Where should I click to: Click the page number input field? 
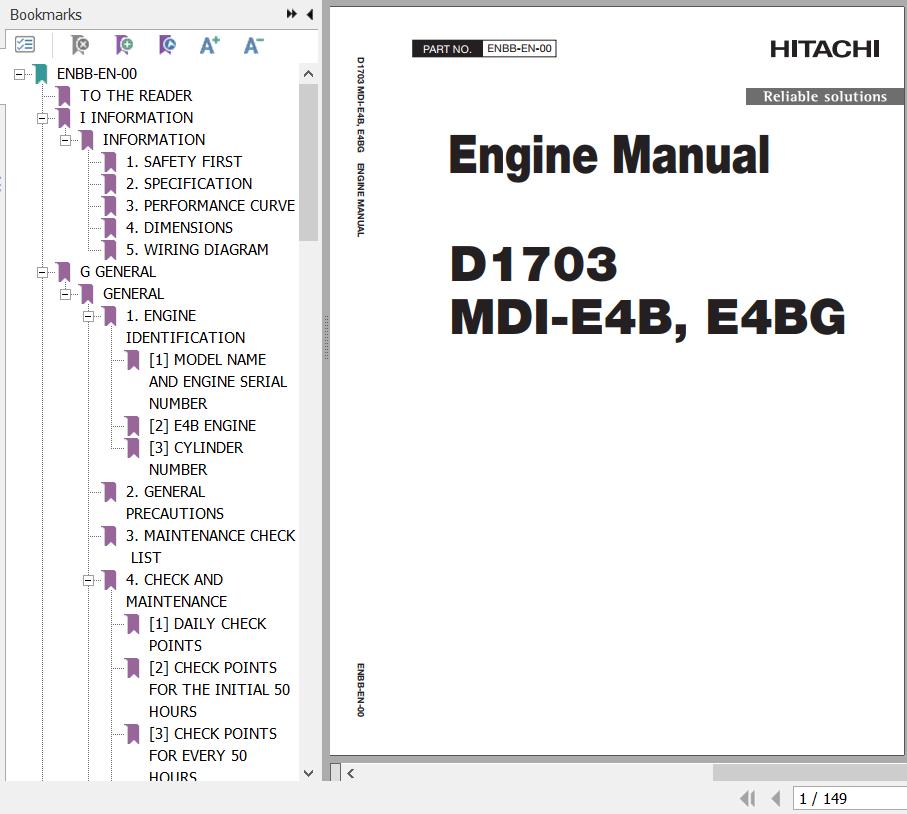(849, 798)
